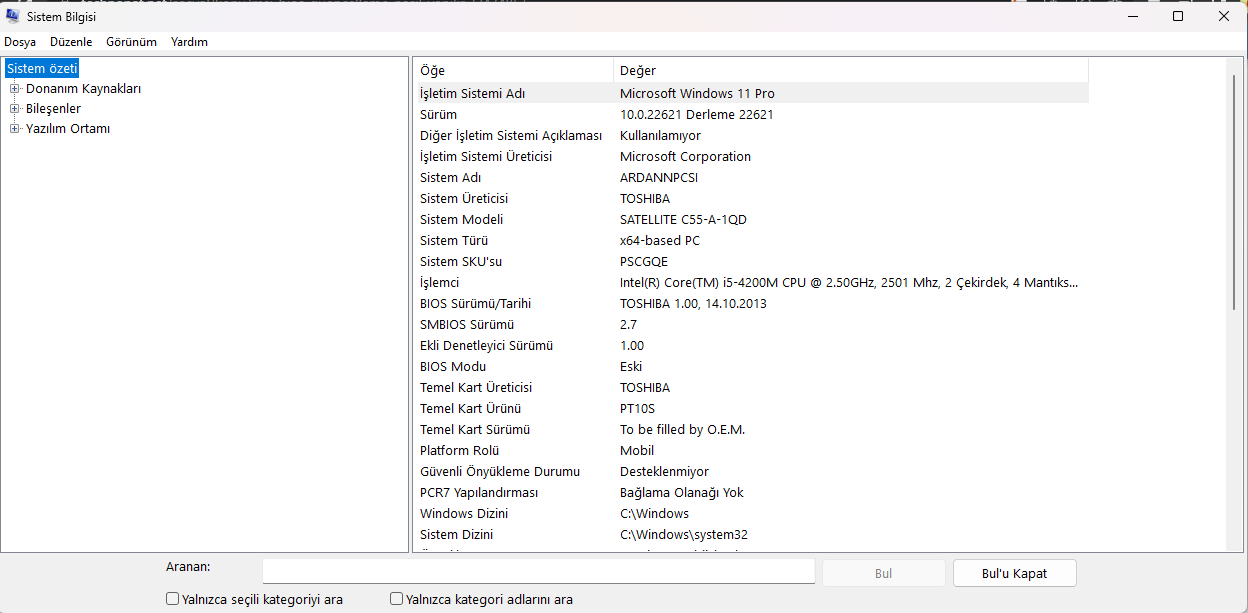
Task: Select the Sistem SKU'su row
Action: click(x=752, y=261)
